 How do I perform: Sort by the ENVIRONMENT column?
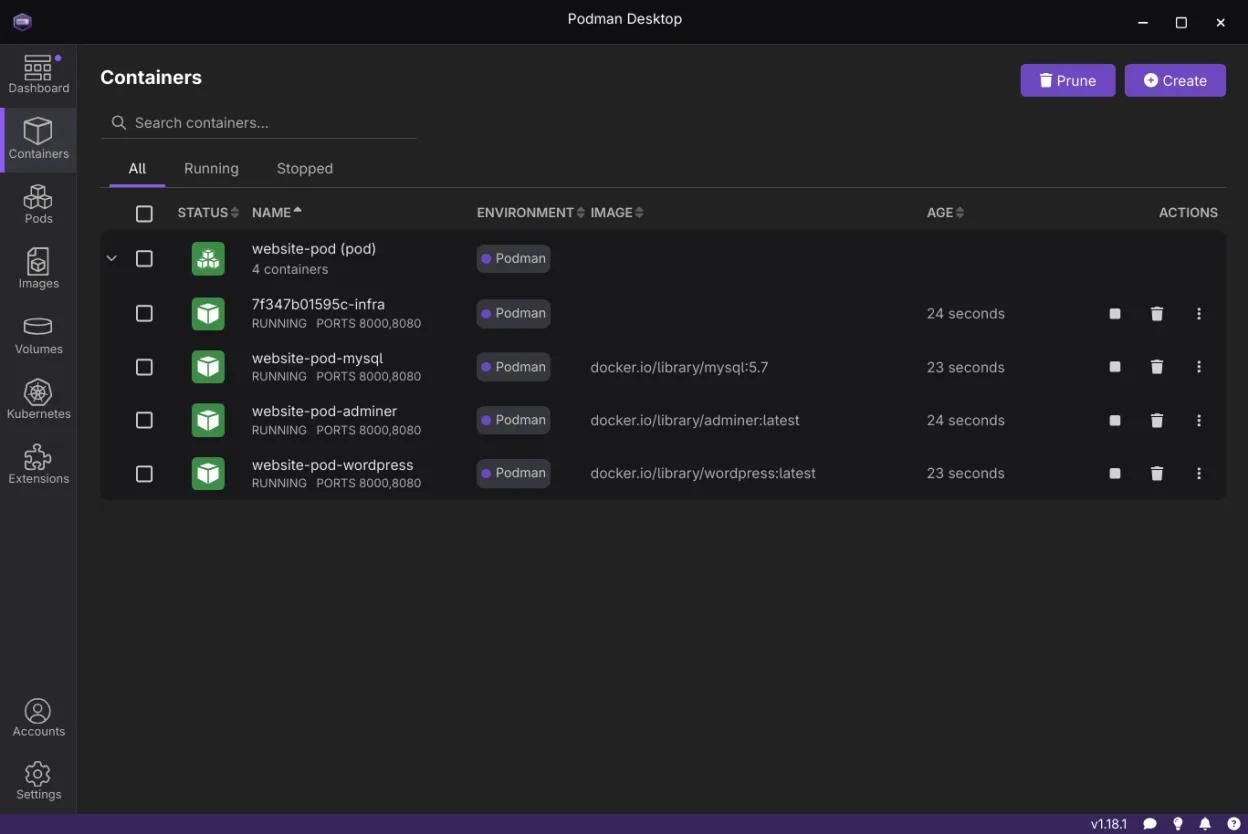pos(531,213)
